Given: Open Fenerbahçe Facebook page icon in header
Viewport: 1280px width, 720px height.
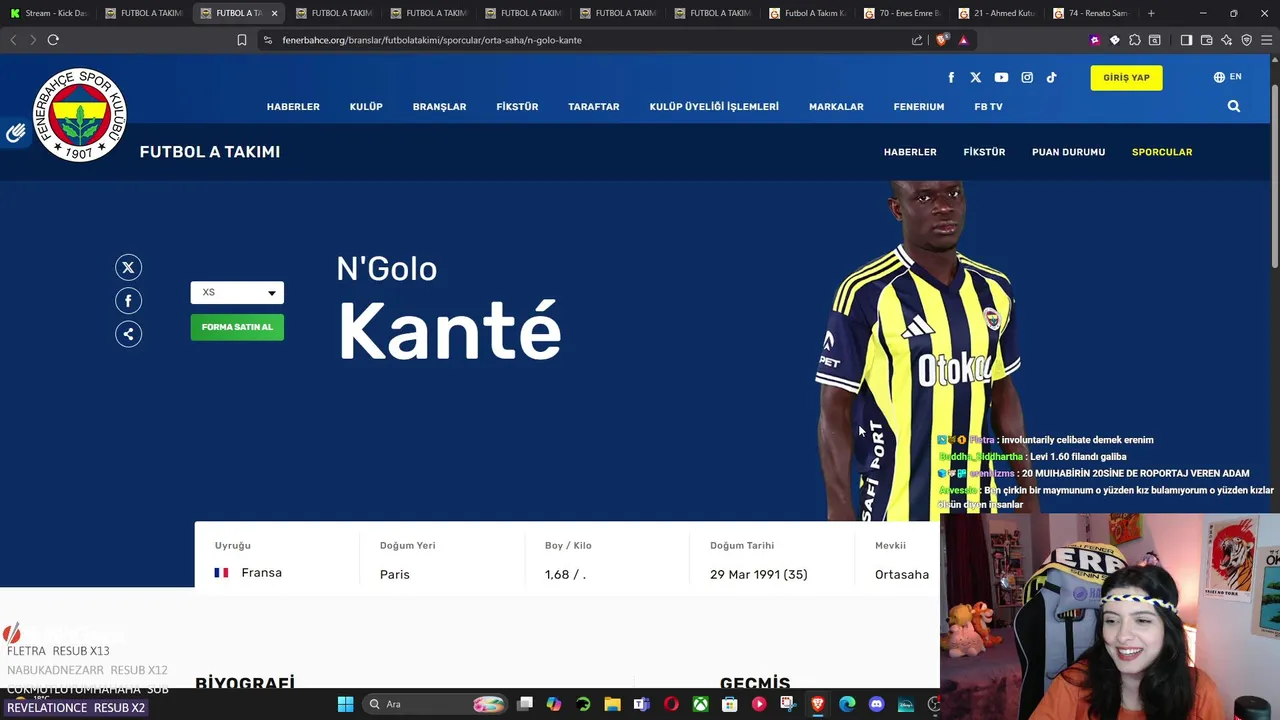Looking at the screenshot, I should click(951, 78).
